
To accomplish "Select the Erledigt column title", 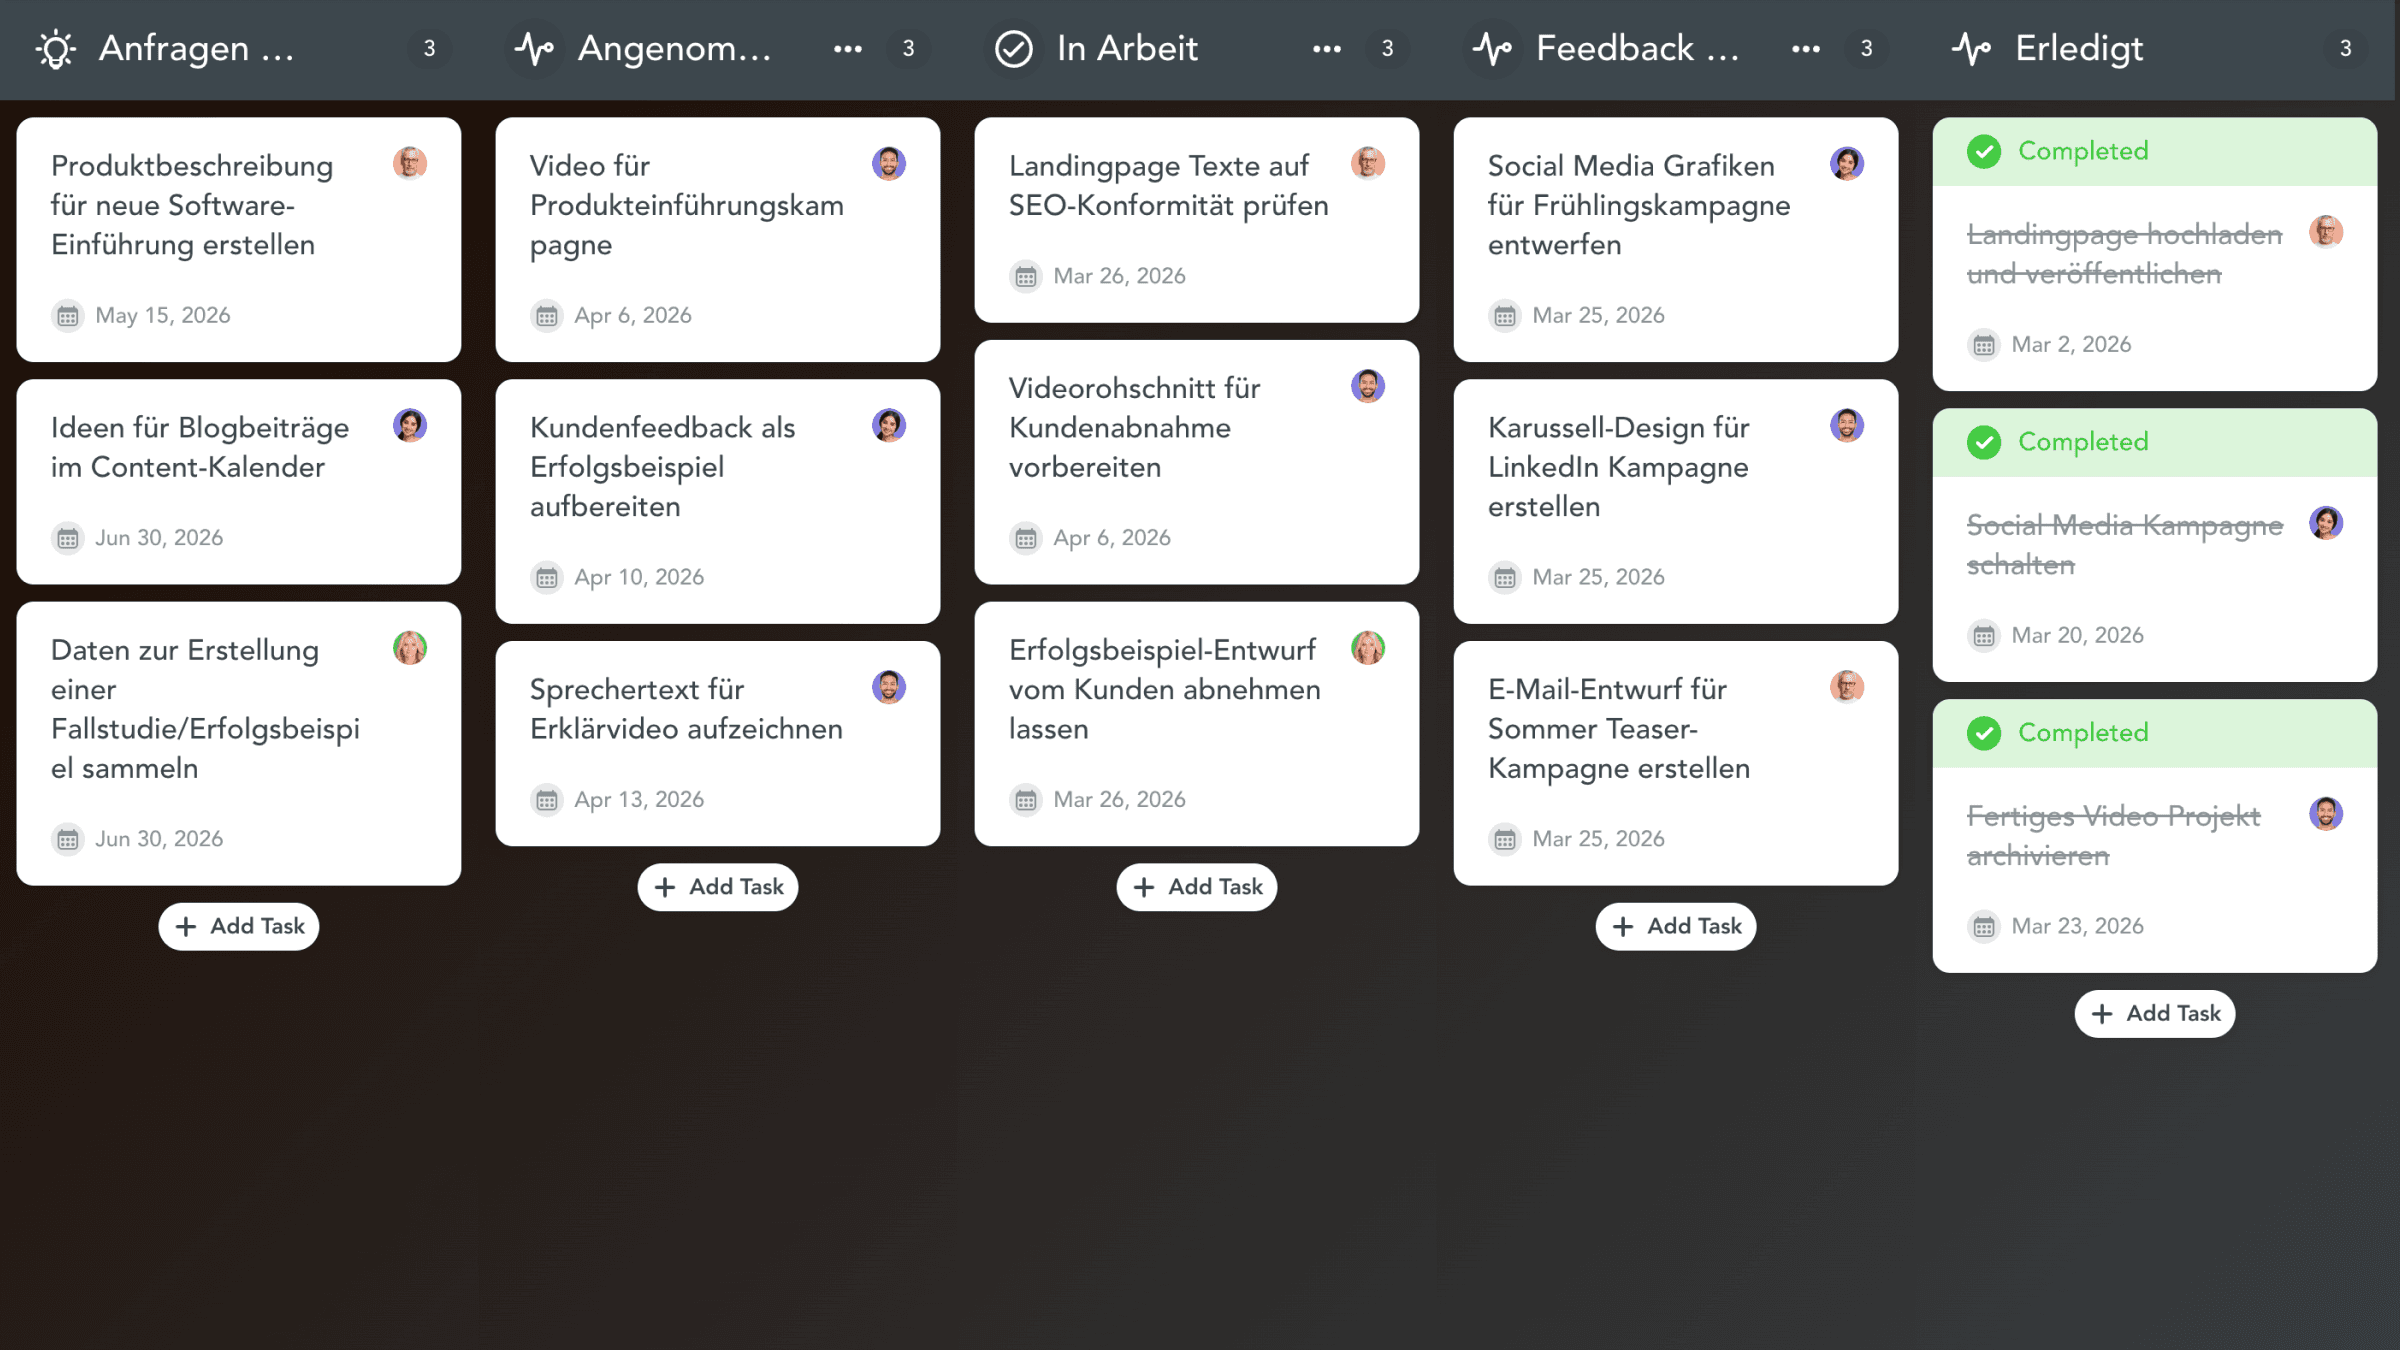I will [x=2079, y=48].
